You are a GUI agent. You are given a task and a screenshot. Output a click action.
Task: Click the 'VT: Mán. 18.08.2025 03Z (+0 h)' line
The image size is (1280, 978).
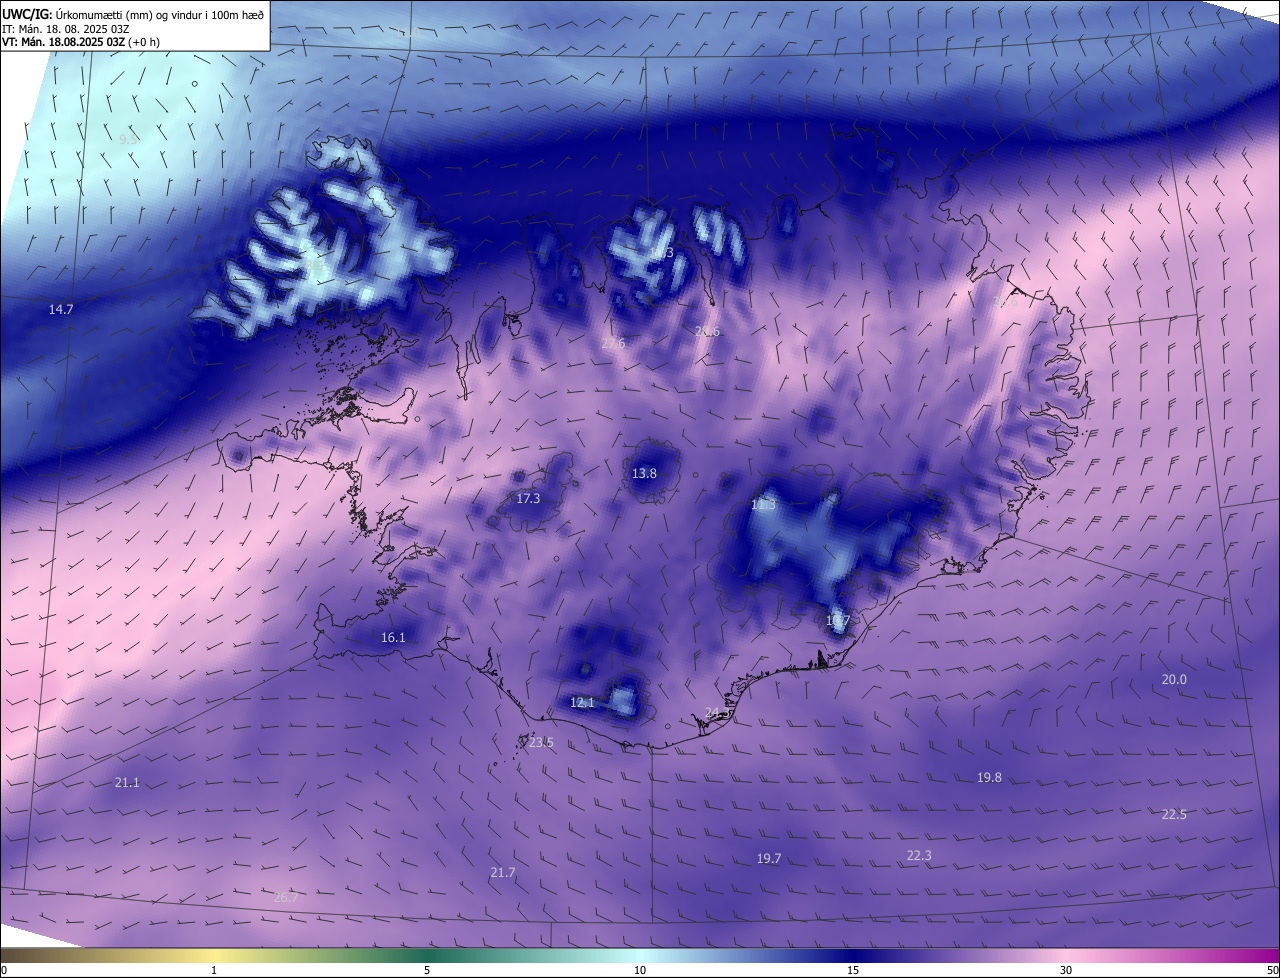81,42
